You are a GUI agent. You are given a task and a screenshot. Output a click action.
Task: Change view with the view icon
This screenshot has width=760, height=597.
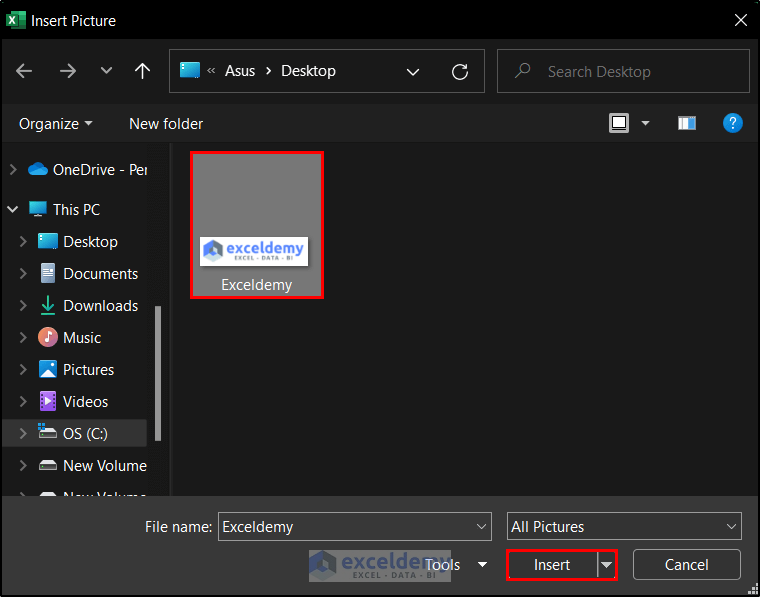click(x=619, y=123)
